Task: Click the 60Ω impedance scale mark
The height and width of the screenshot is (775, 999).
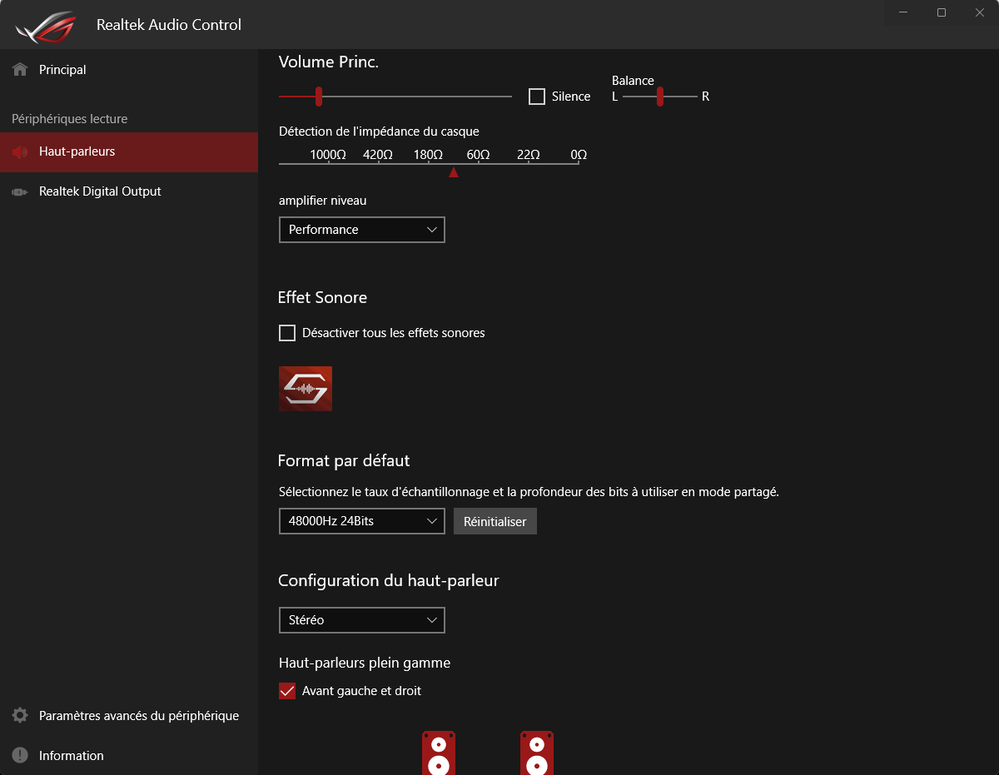Action: [x=478, y=155]
